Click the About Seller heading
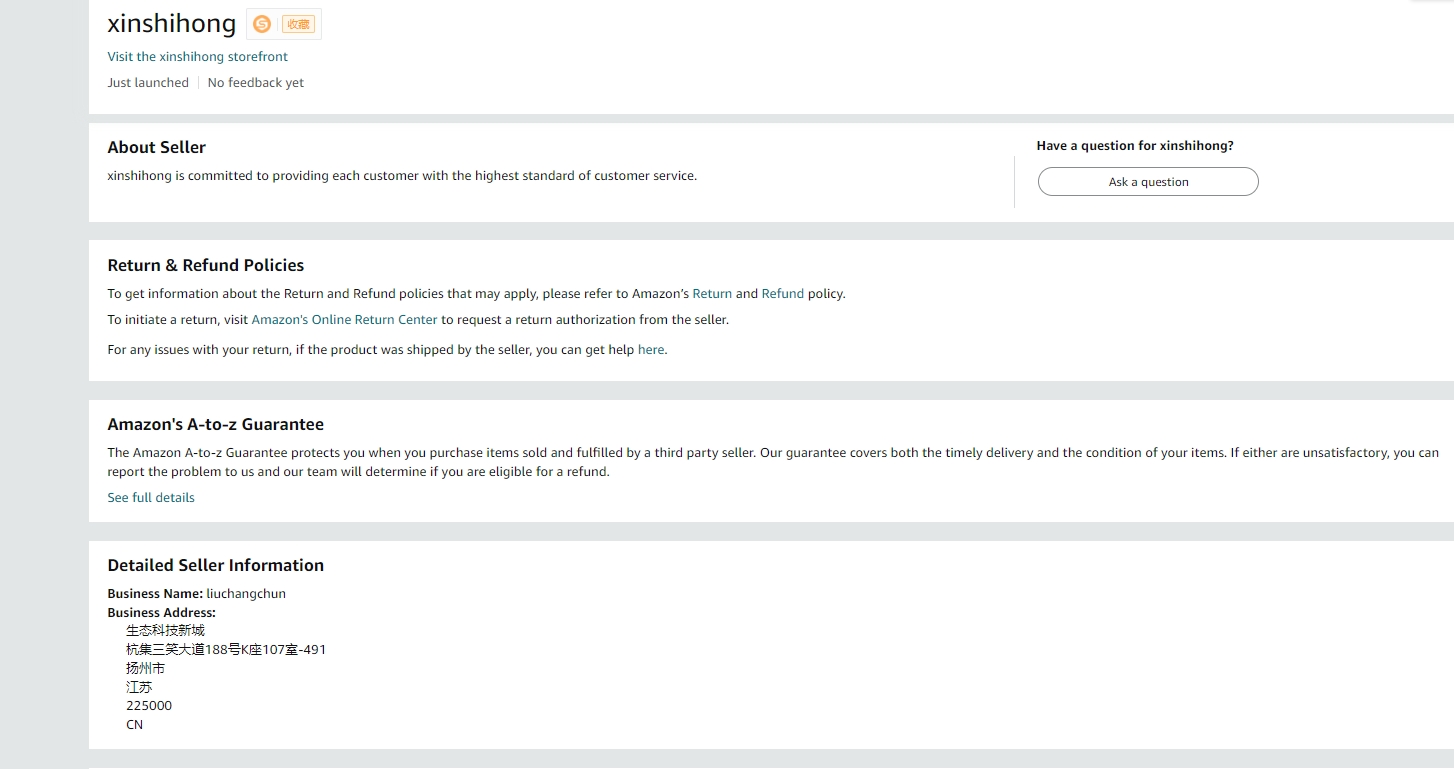 pyautogui.click(x=156, y=147)
